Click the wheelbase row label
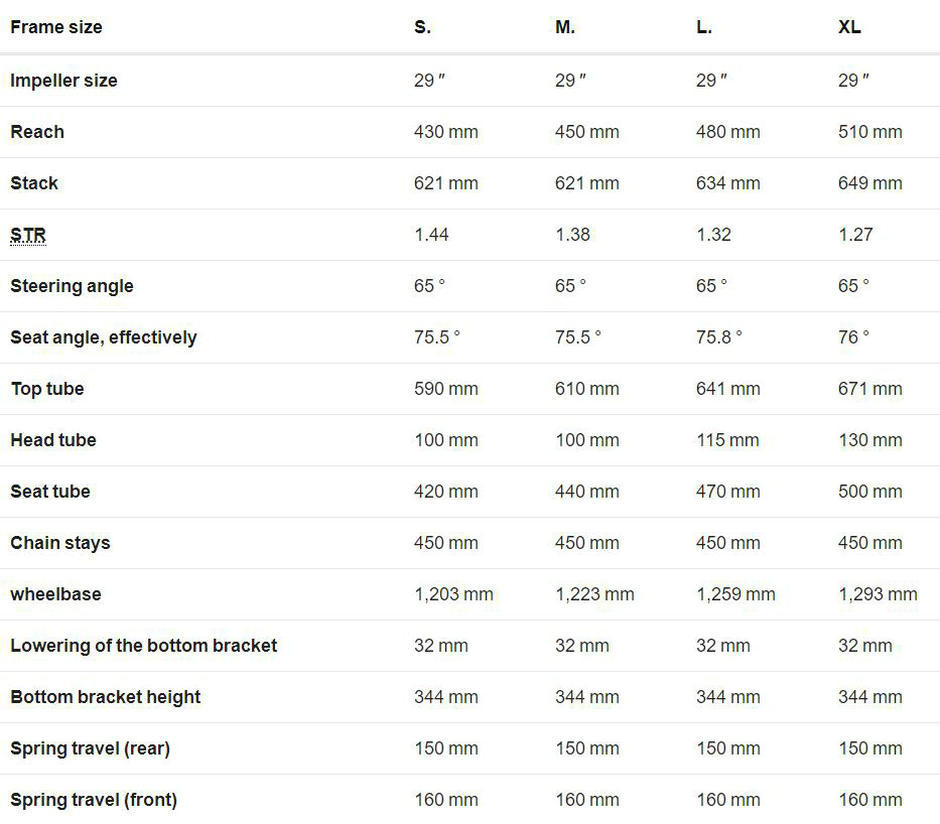 (56, 594)
